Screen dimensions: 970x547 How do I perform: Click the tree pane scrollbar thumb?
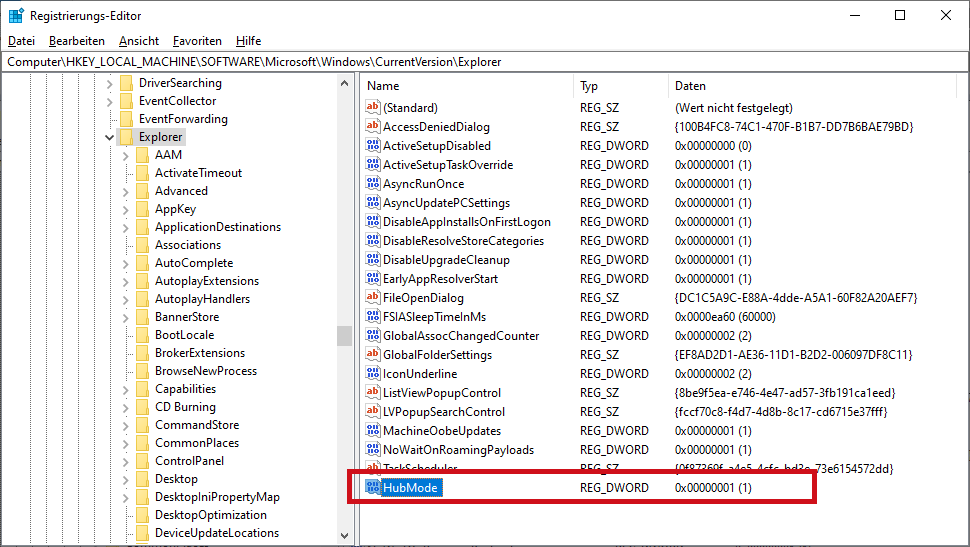(x=345, y=335)
